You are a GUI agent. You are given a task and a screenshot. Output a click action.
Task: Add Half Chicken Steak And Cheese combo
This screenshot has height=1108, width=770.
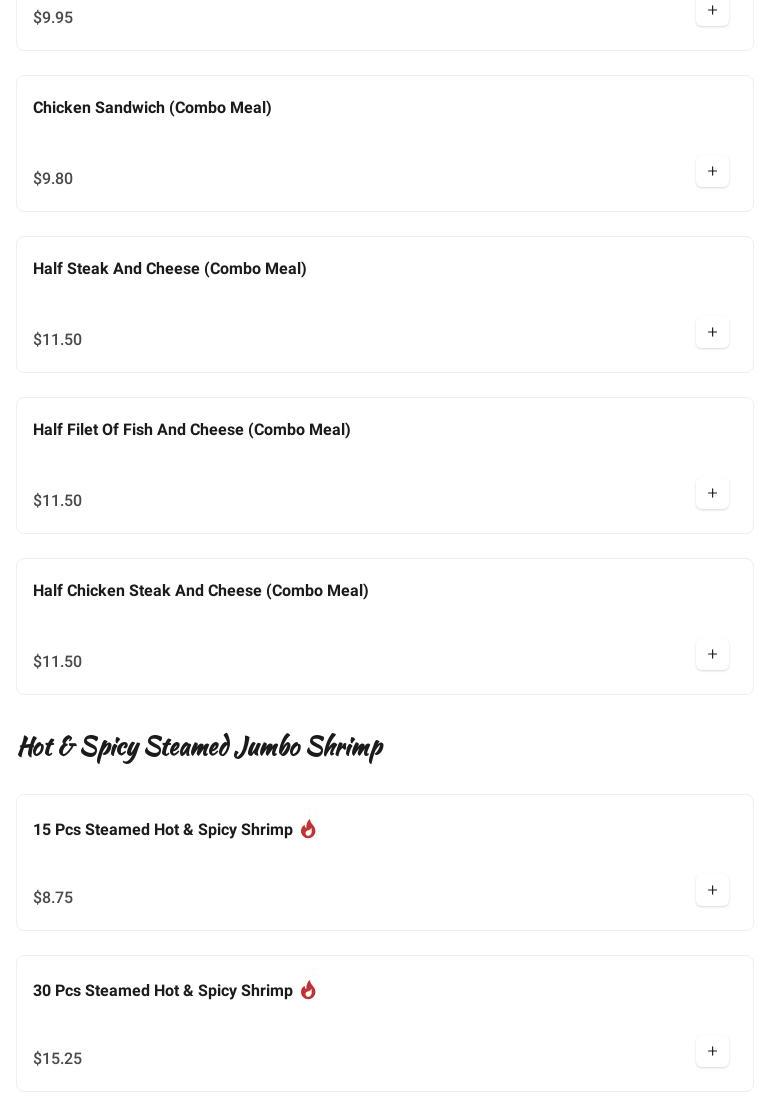click(x=712, y=654)
